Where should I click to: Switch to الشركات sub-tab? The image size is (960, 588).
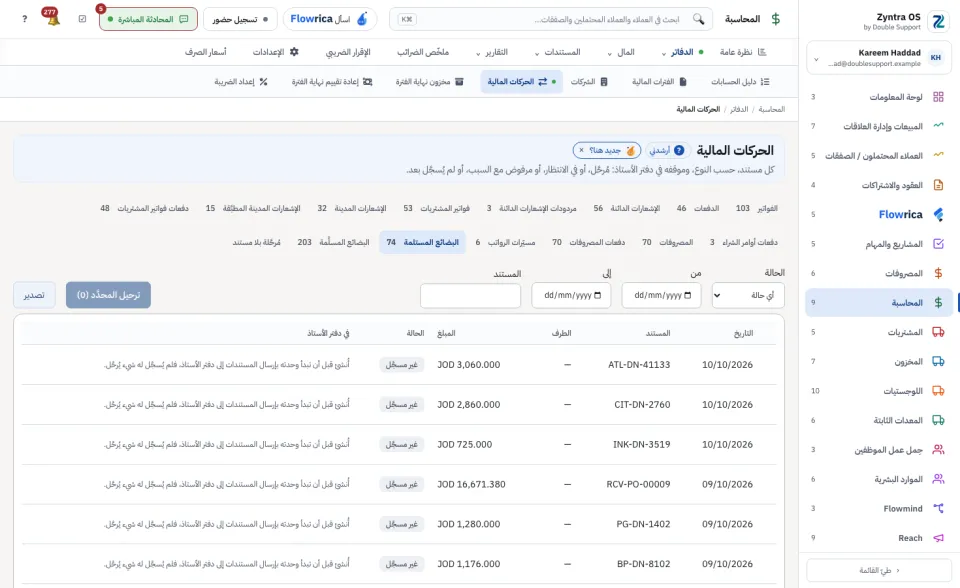[589, 81]
